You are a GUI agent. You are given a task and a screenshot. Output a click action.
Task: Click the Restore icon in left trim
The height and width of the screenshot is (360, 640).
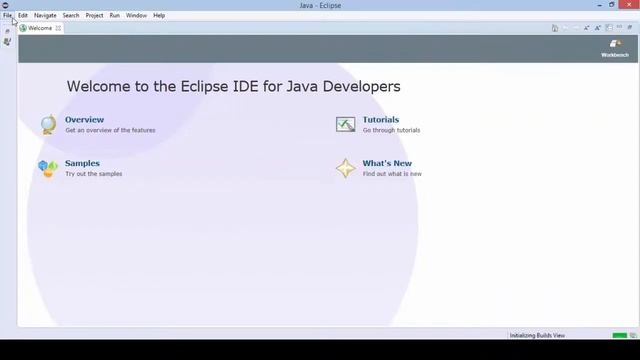pos(7,31)
